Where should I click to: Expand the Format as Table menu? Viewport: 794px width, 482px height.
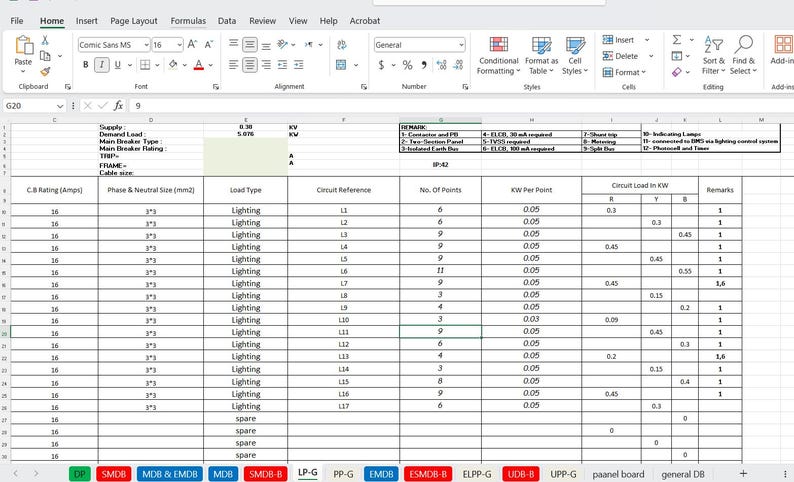click(x=541, y=56)
